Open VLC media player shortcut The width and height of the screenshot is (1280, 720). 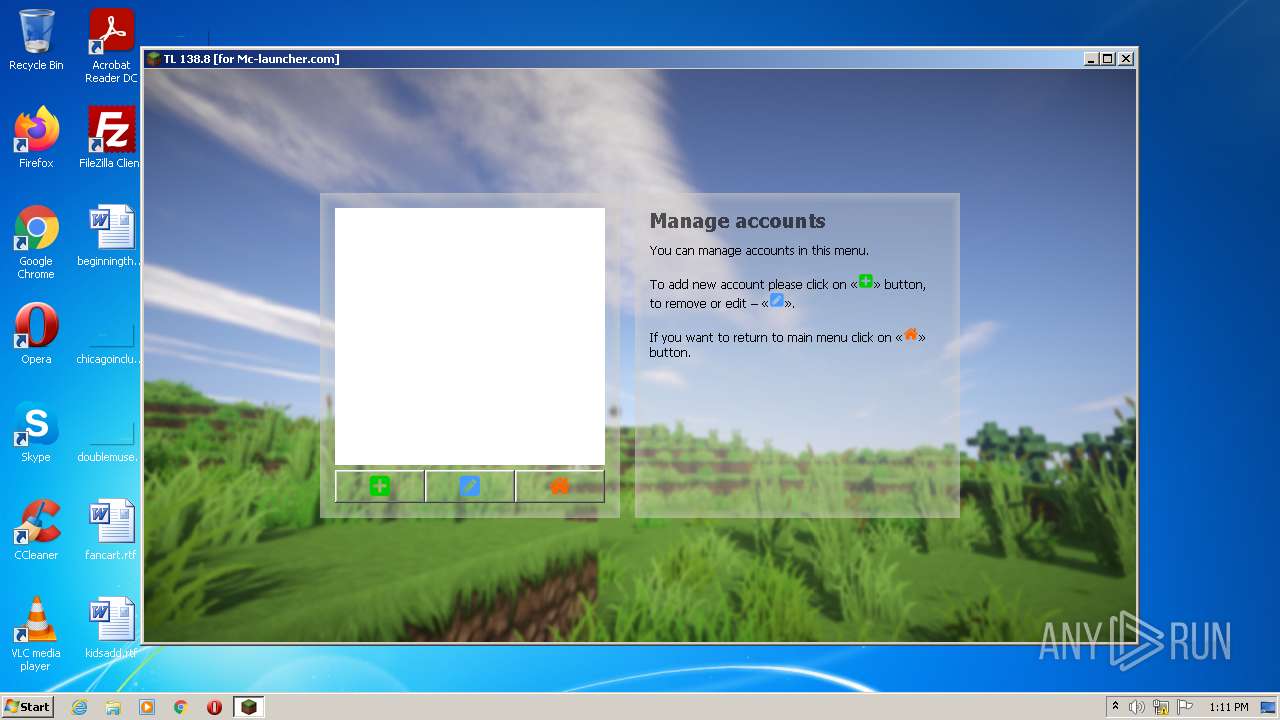pos(36,634)
